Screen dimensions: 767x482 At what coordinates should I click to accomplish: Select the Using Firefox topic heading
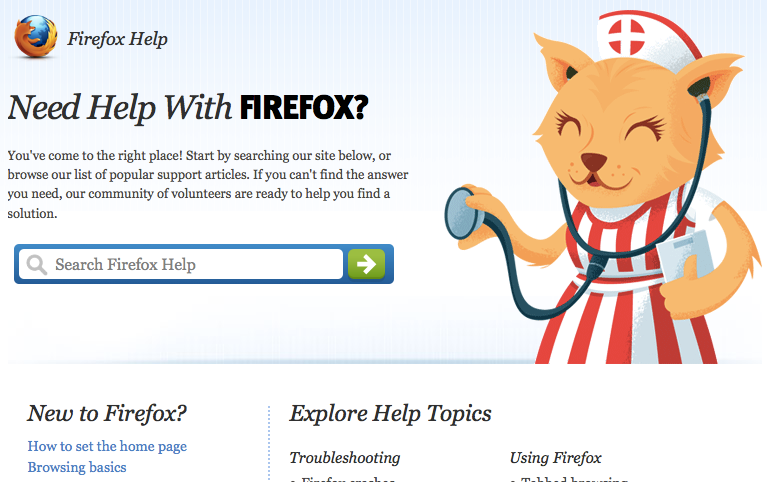pyautogui.click(x=555, y=458)
